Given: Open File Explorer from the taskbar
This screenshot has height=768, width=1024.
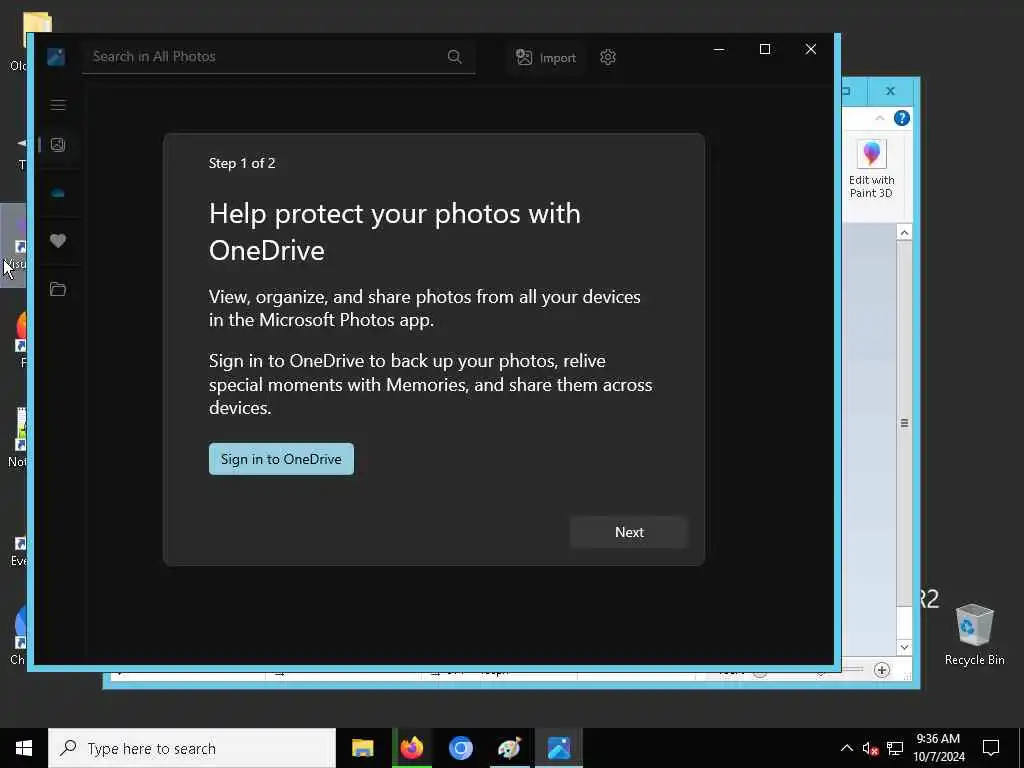Looking at the screenshot, I should click(x=362, y=748).
